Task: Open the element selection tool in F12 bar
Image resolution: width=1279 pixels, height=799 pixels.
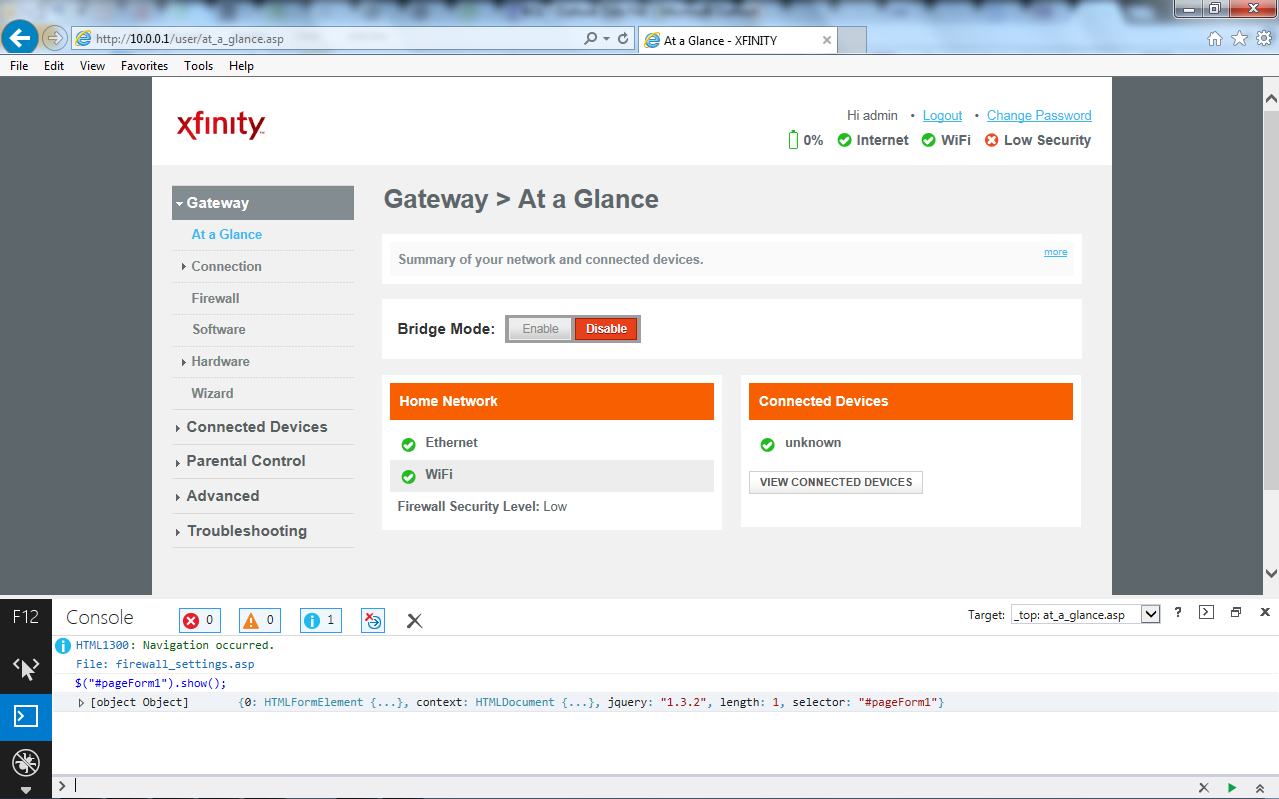Action: (x=25, y=666)
